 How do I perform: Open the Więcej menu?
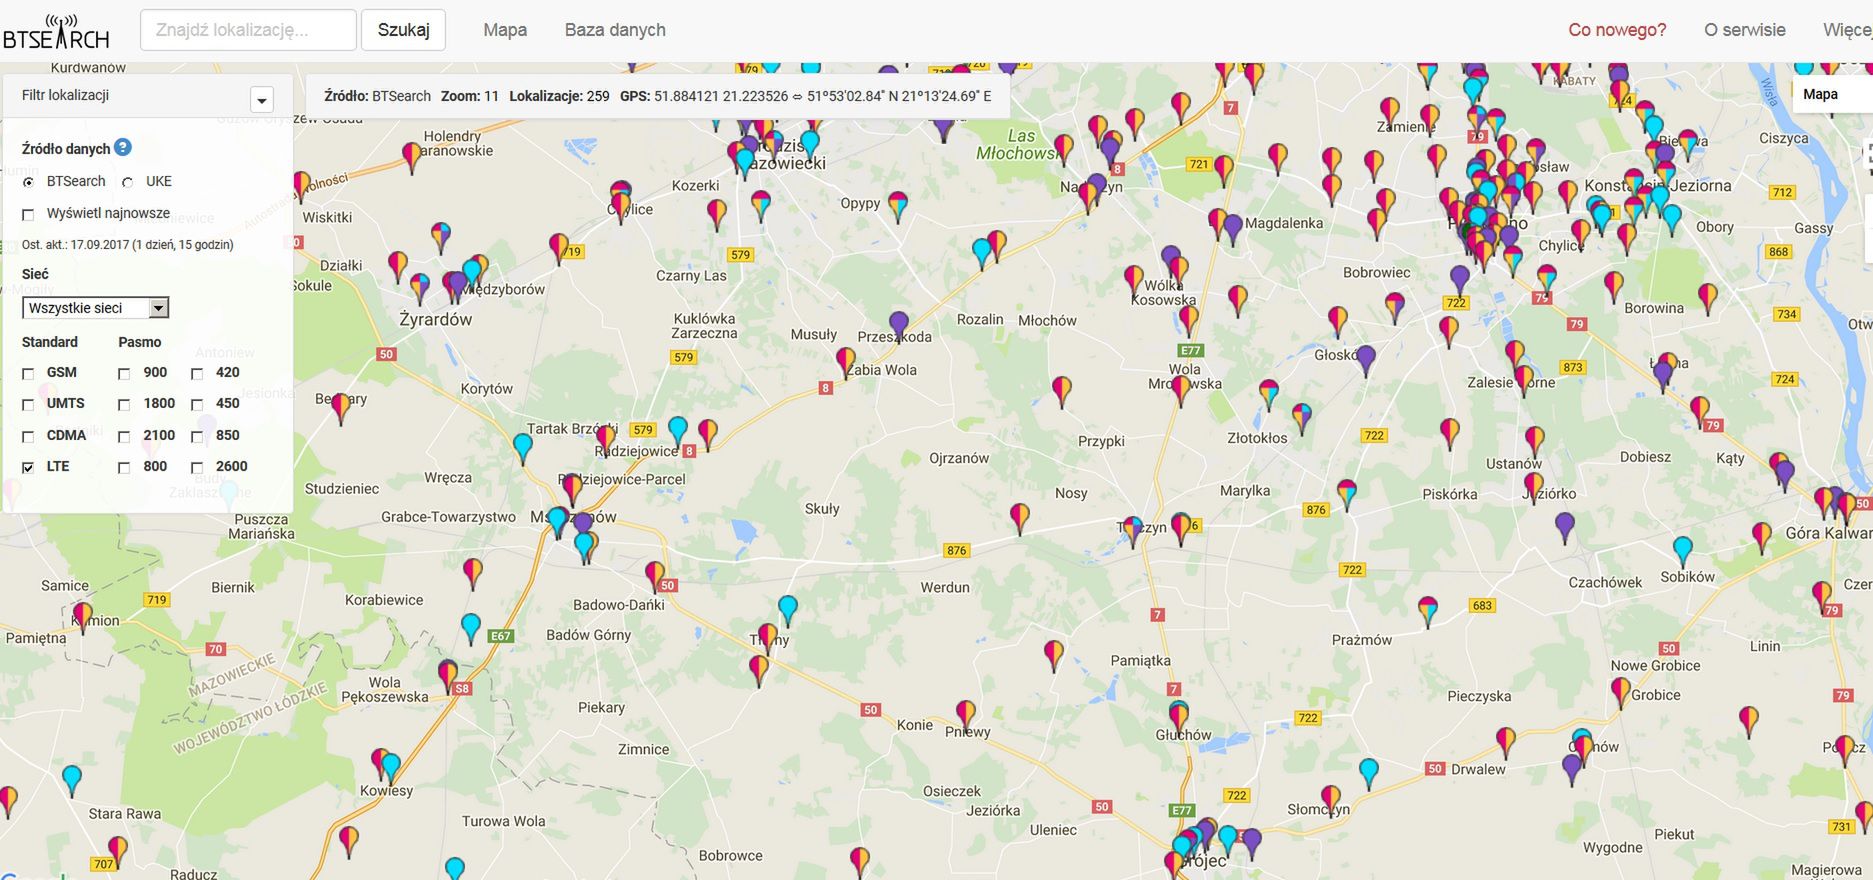click(x=1847, y=30)
